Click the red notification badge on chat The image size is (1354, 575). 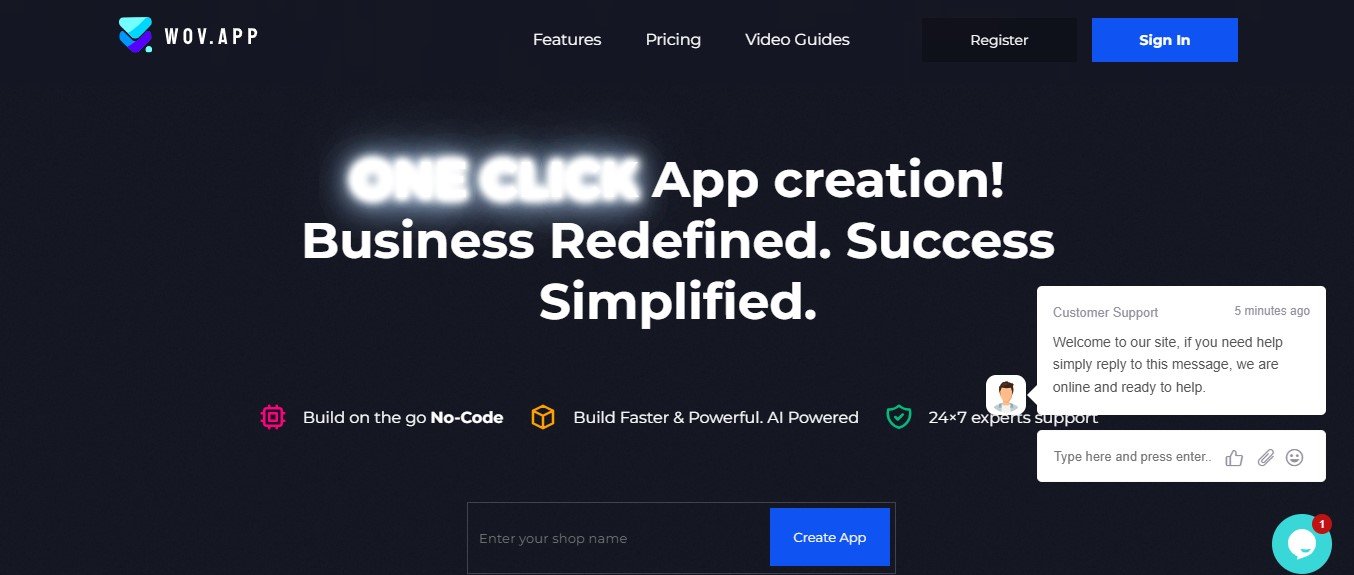pos(1322,524)
